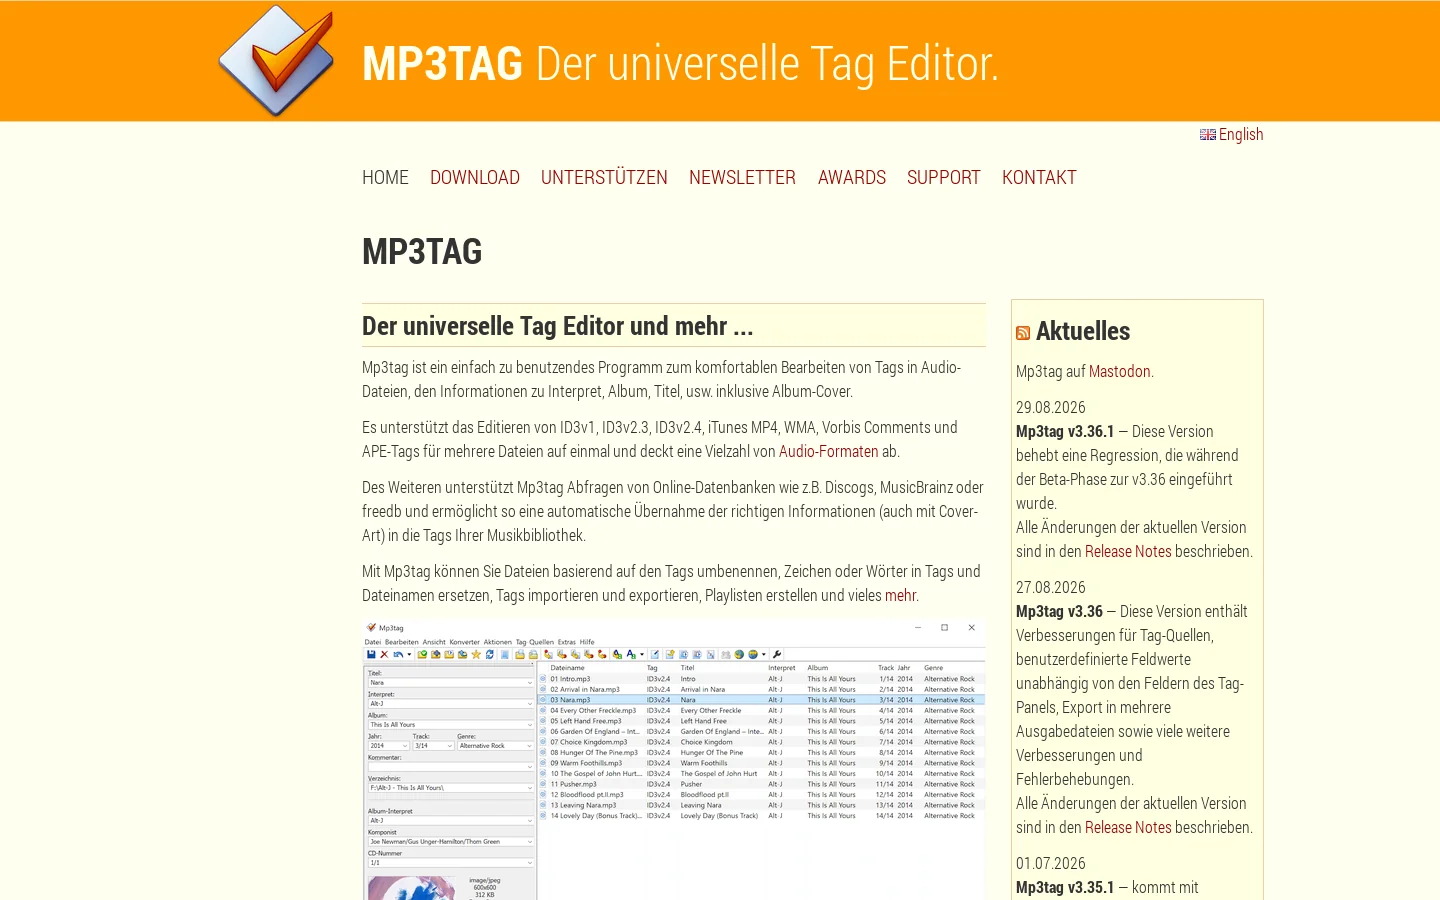Click the 'Mp3tag v3.36.1' release title
Viewport: 1440px width, 900px height.
click(1065, 432)
